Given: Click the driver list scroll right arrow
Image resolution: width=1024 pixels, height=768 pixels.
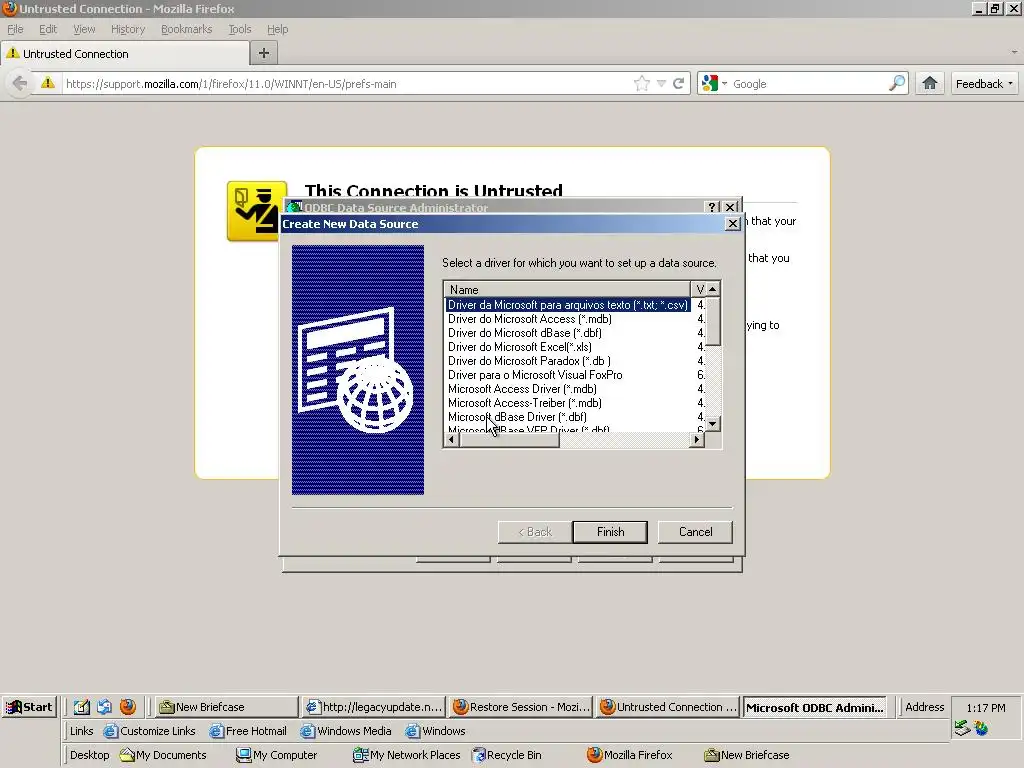Looking at the screenshot, I should point(697,440).
